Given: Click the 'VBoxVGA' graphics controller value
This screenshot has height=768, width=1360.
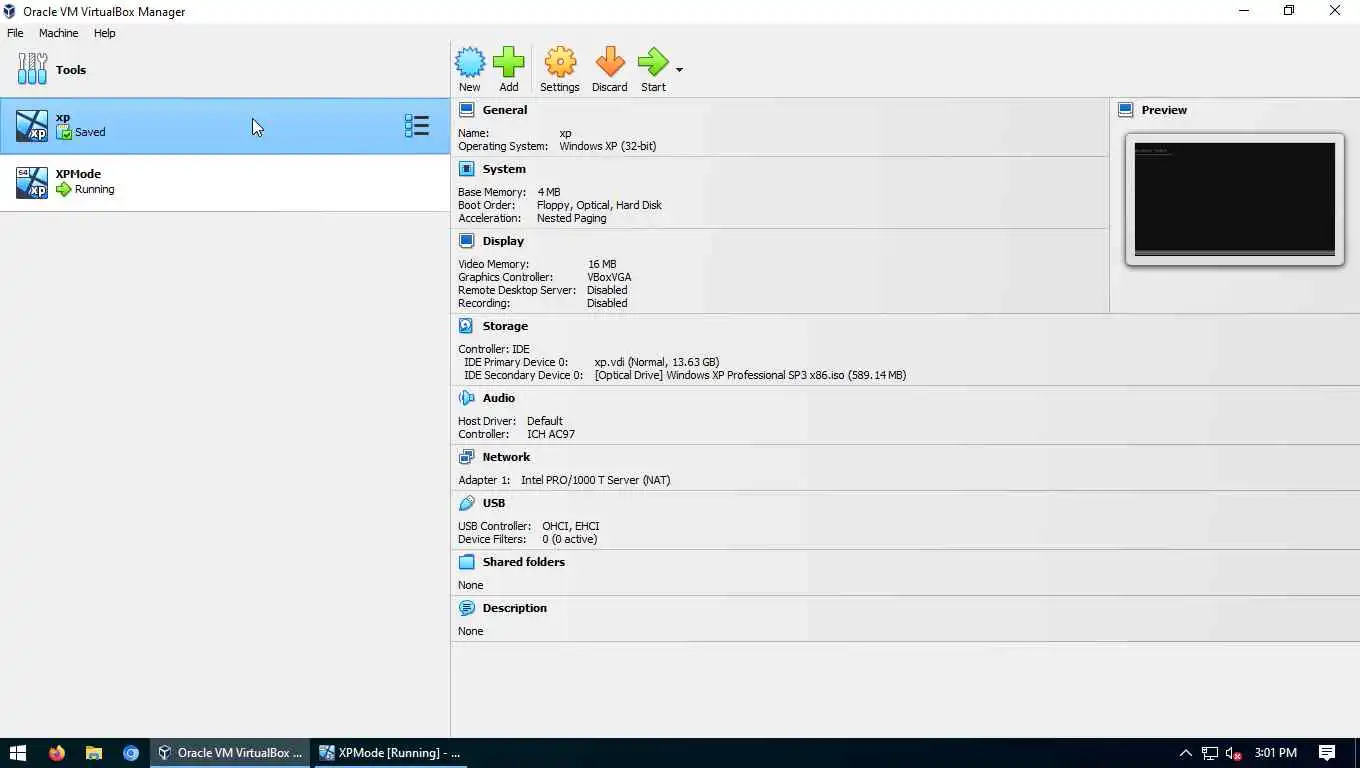Looking at the screenshot, I should [609, 277].
